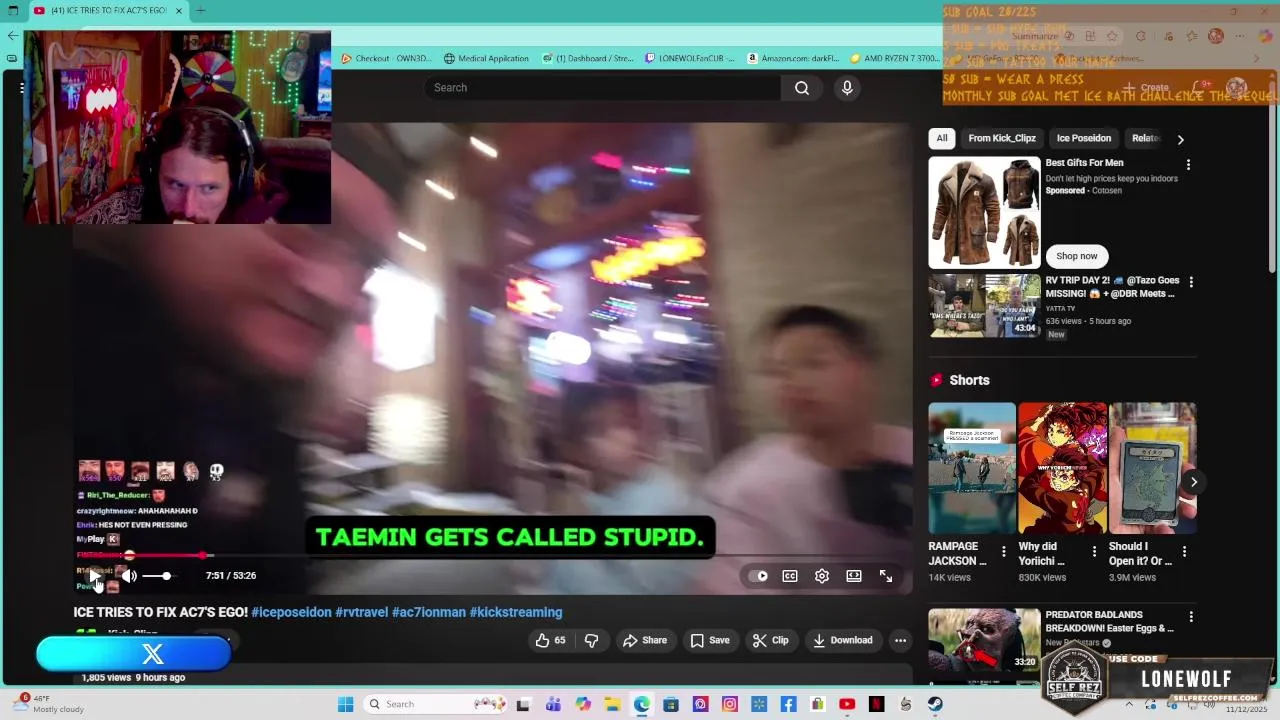The image size is (1280, 720).
Task: Open options menu for the Best Gifts For Men ad
Action: click(x=1188, y=164)
